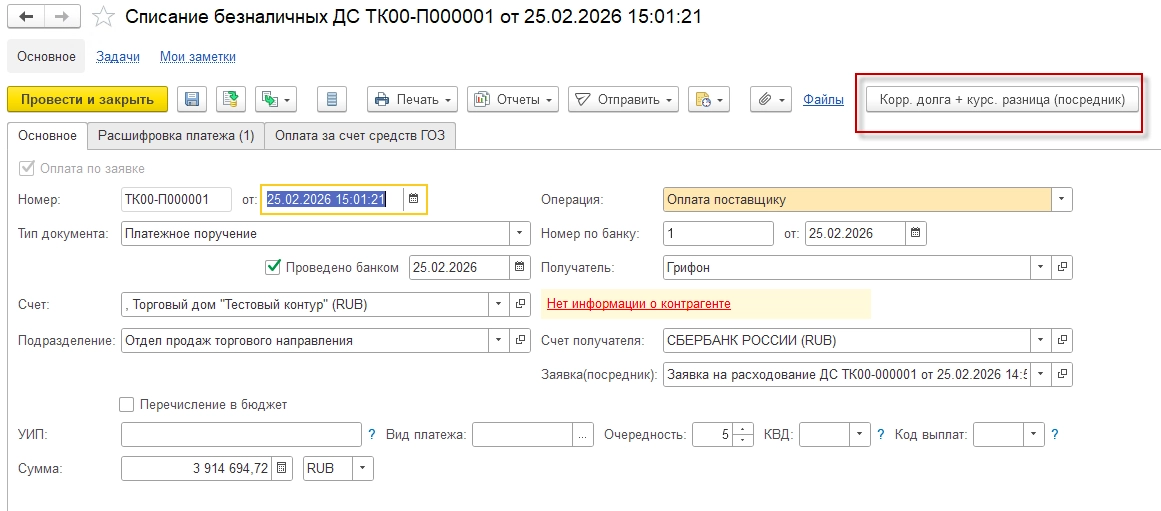
Task: Click the УИП input field
Action: pos(241,435)
